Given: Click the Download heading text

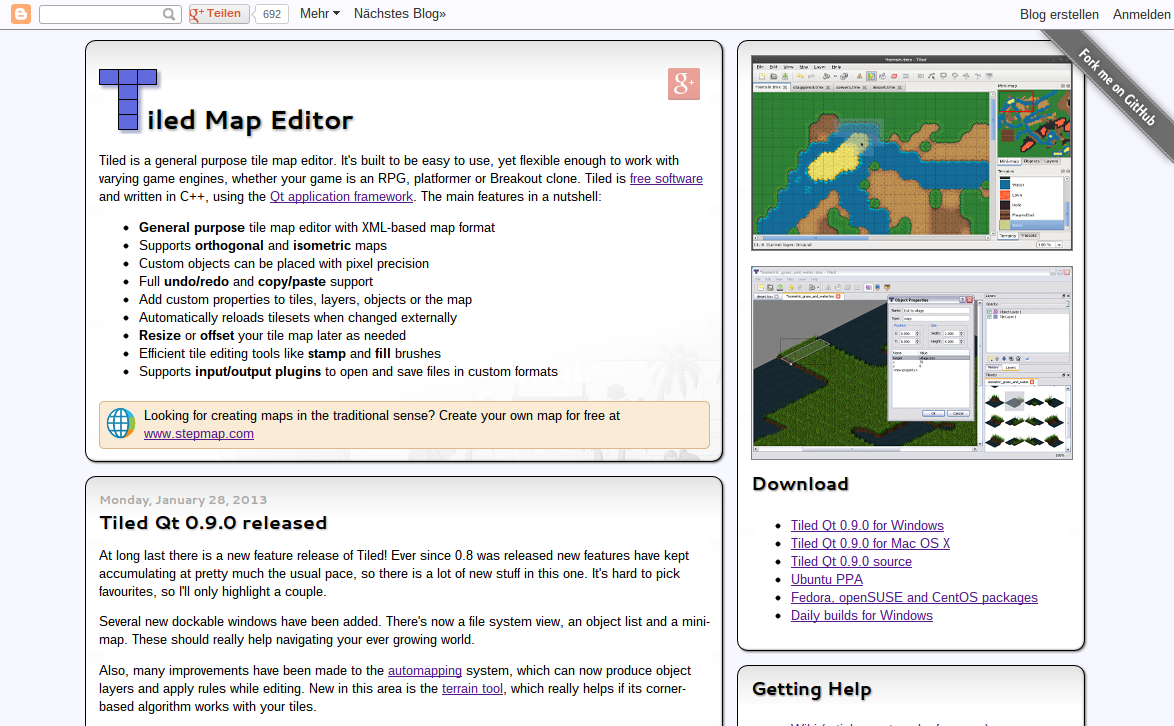Looking at the screenshot, I should [x=800, y=484].
